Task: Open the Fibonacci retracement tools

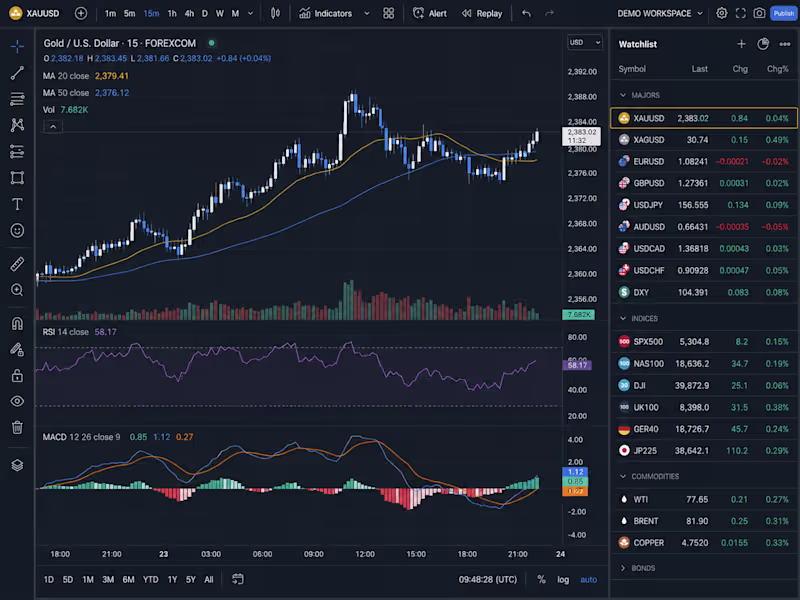Action: (x=17, y=99)
